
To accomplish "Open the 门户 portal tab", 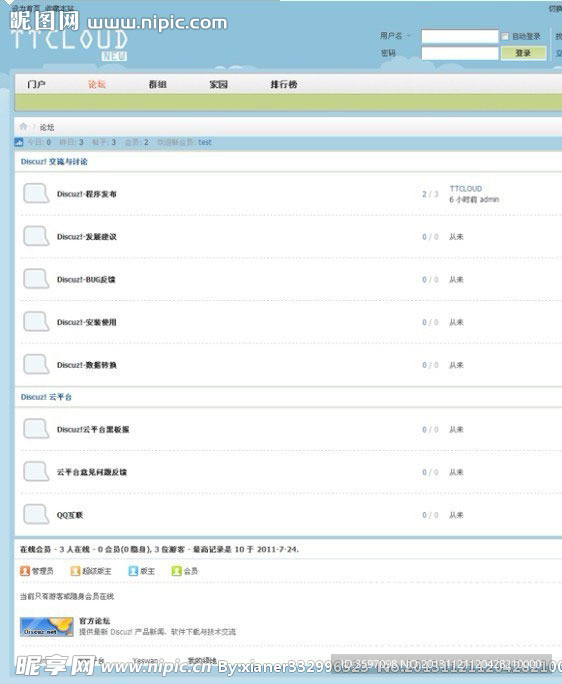I will point(36,84).
